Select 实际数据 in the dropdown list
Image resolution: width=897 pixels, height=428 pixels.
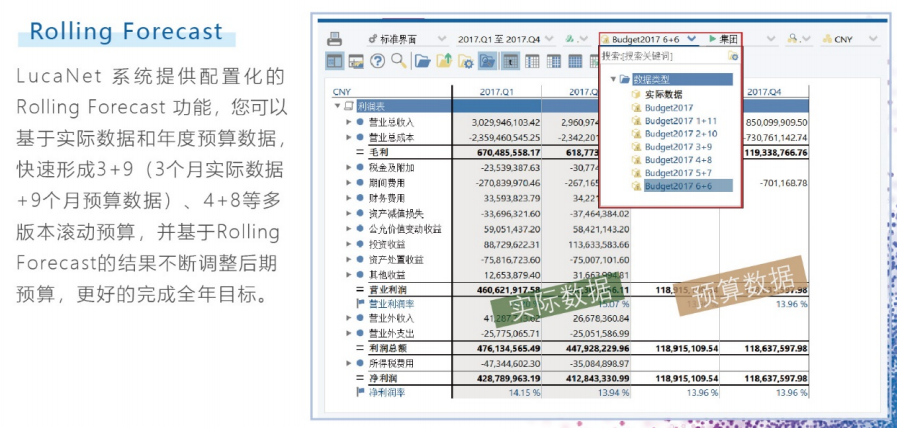664,93
